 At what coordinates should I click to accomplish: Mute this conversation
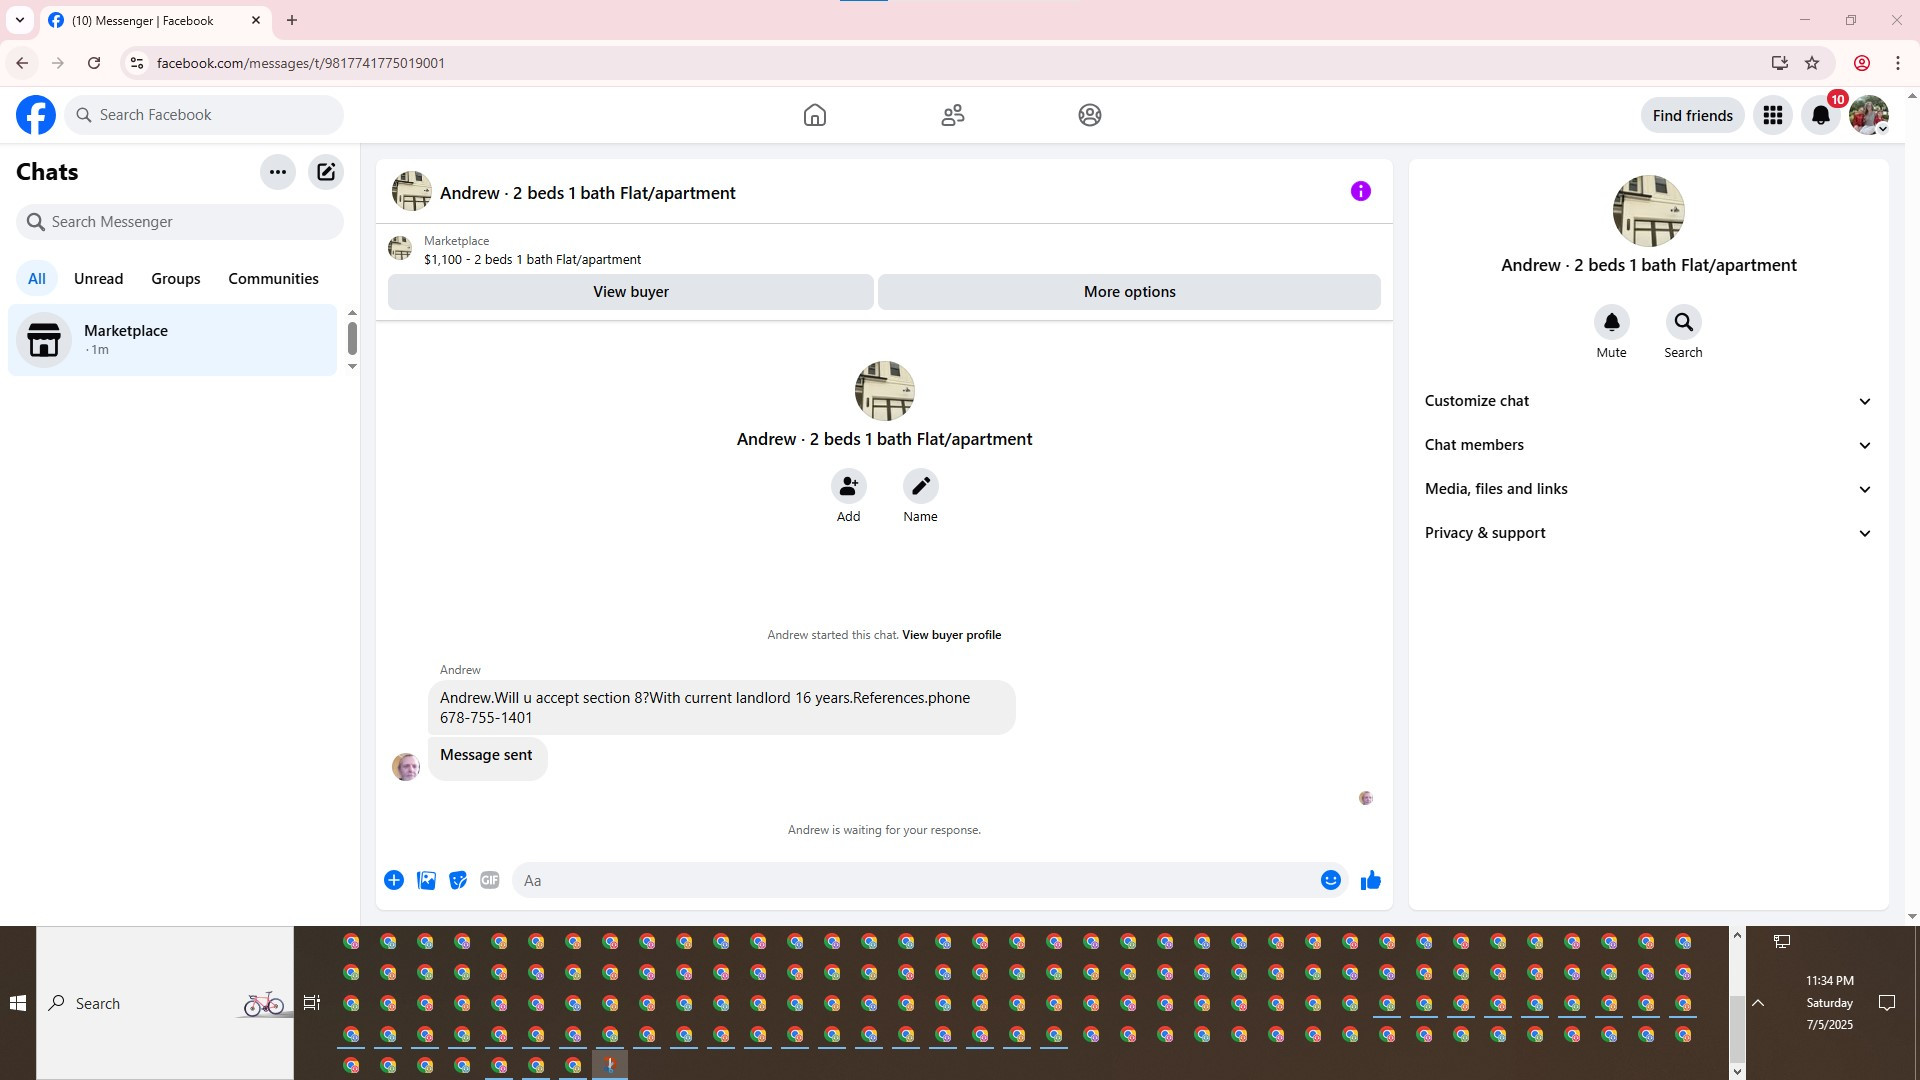1611,322
